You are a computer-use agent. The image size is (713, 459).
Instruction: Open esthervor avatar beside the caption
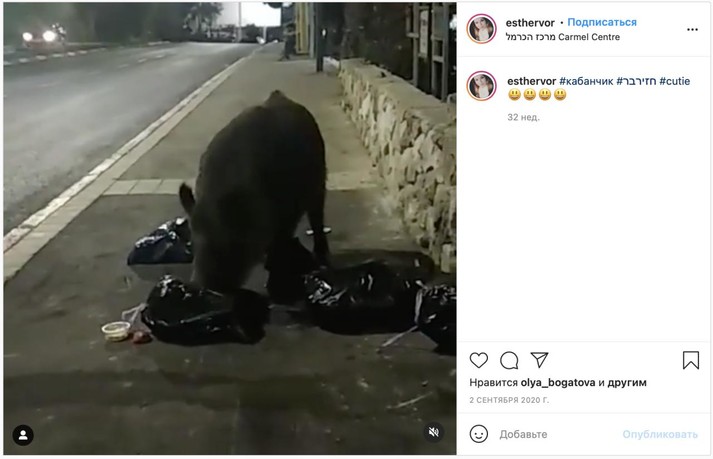(x=481, y=86)
